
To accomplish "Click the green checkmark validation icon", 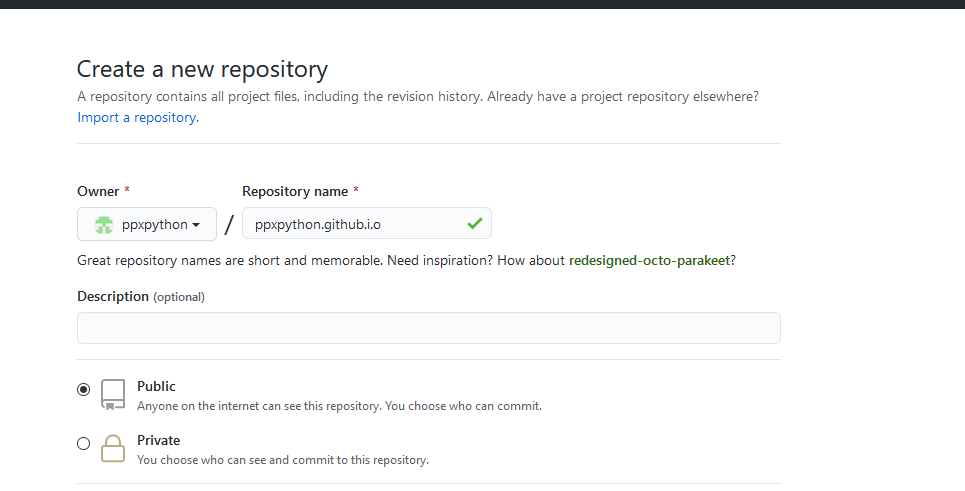I will tap(474, 224).
